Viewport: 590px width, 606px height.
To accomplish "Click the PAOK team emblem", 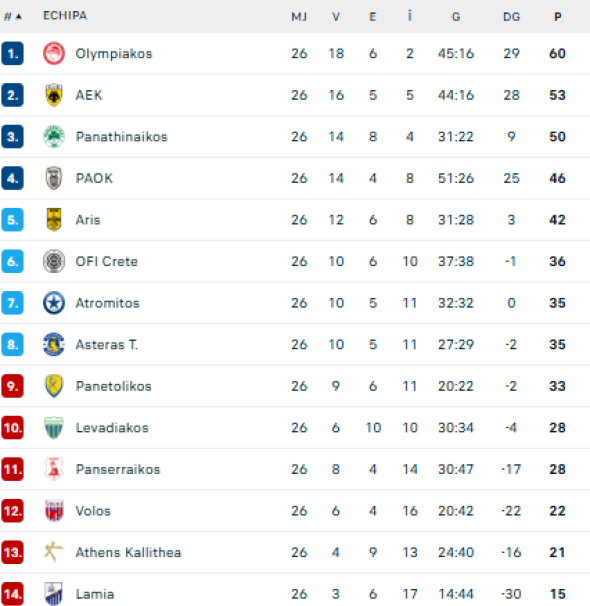I will pyautogui.click(x=54, y=178).
